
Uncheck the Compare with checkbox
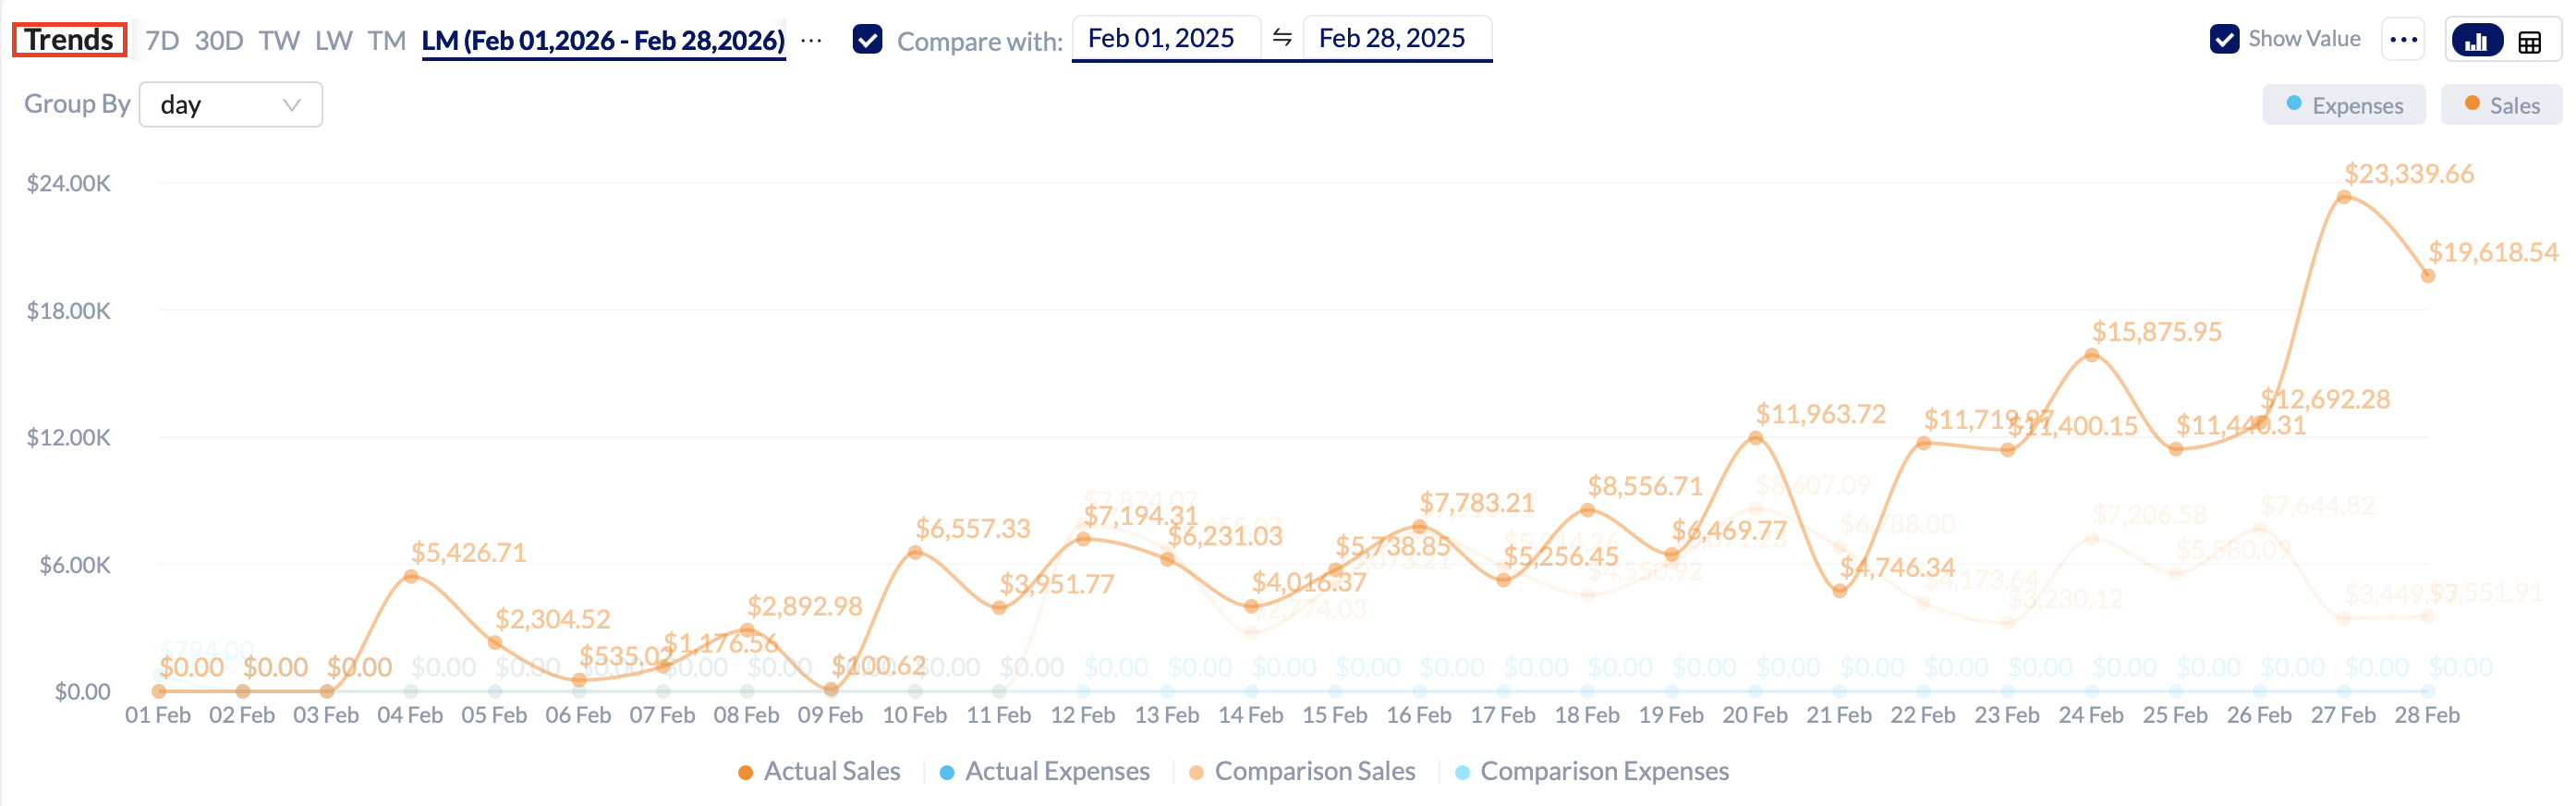tap(867, 40)
